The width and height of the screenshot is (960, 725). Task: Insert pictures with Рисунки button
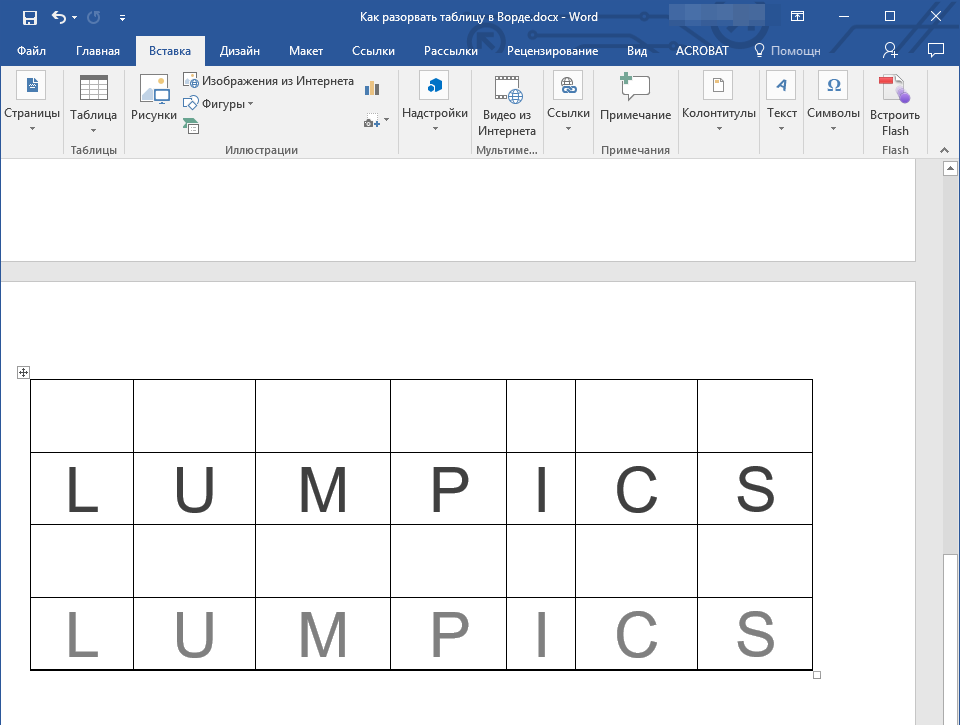(x=154, y=99)
